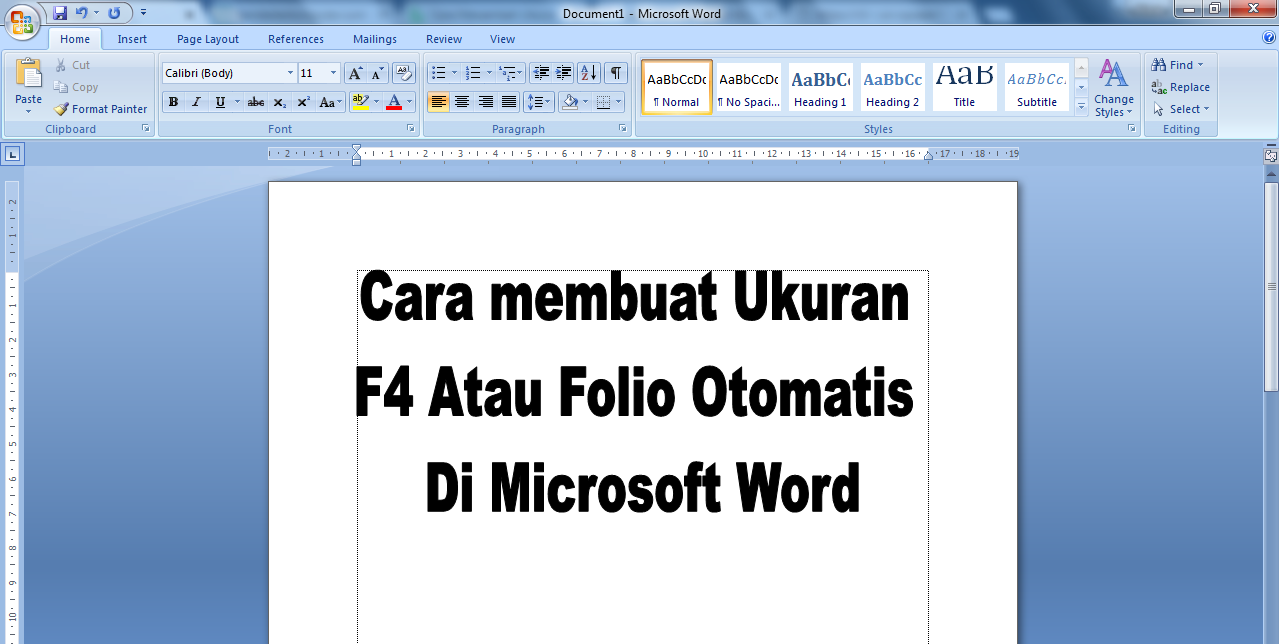The image size is (1279, 644).
Task: Toggle bold formatting
Action: (173, 102)
